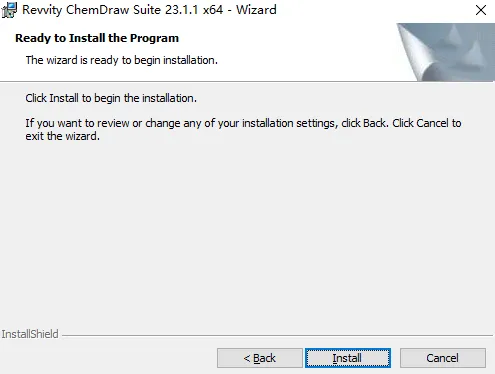Click the header separator line below banner
This screenshot has width=495, height=374.
(247, 81)
